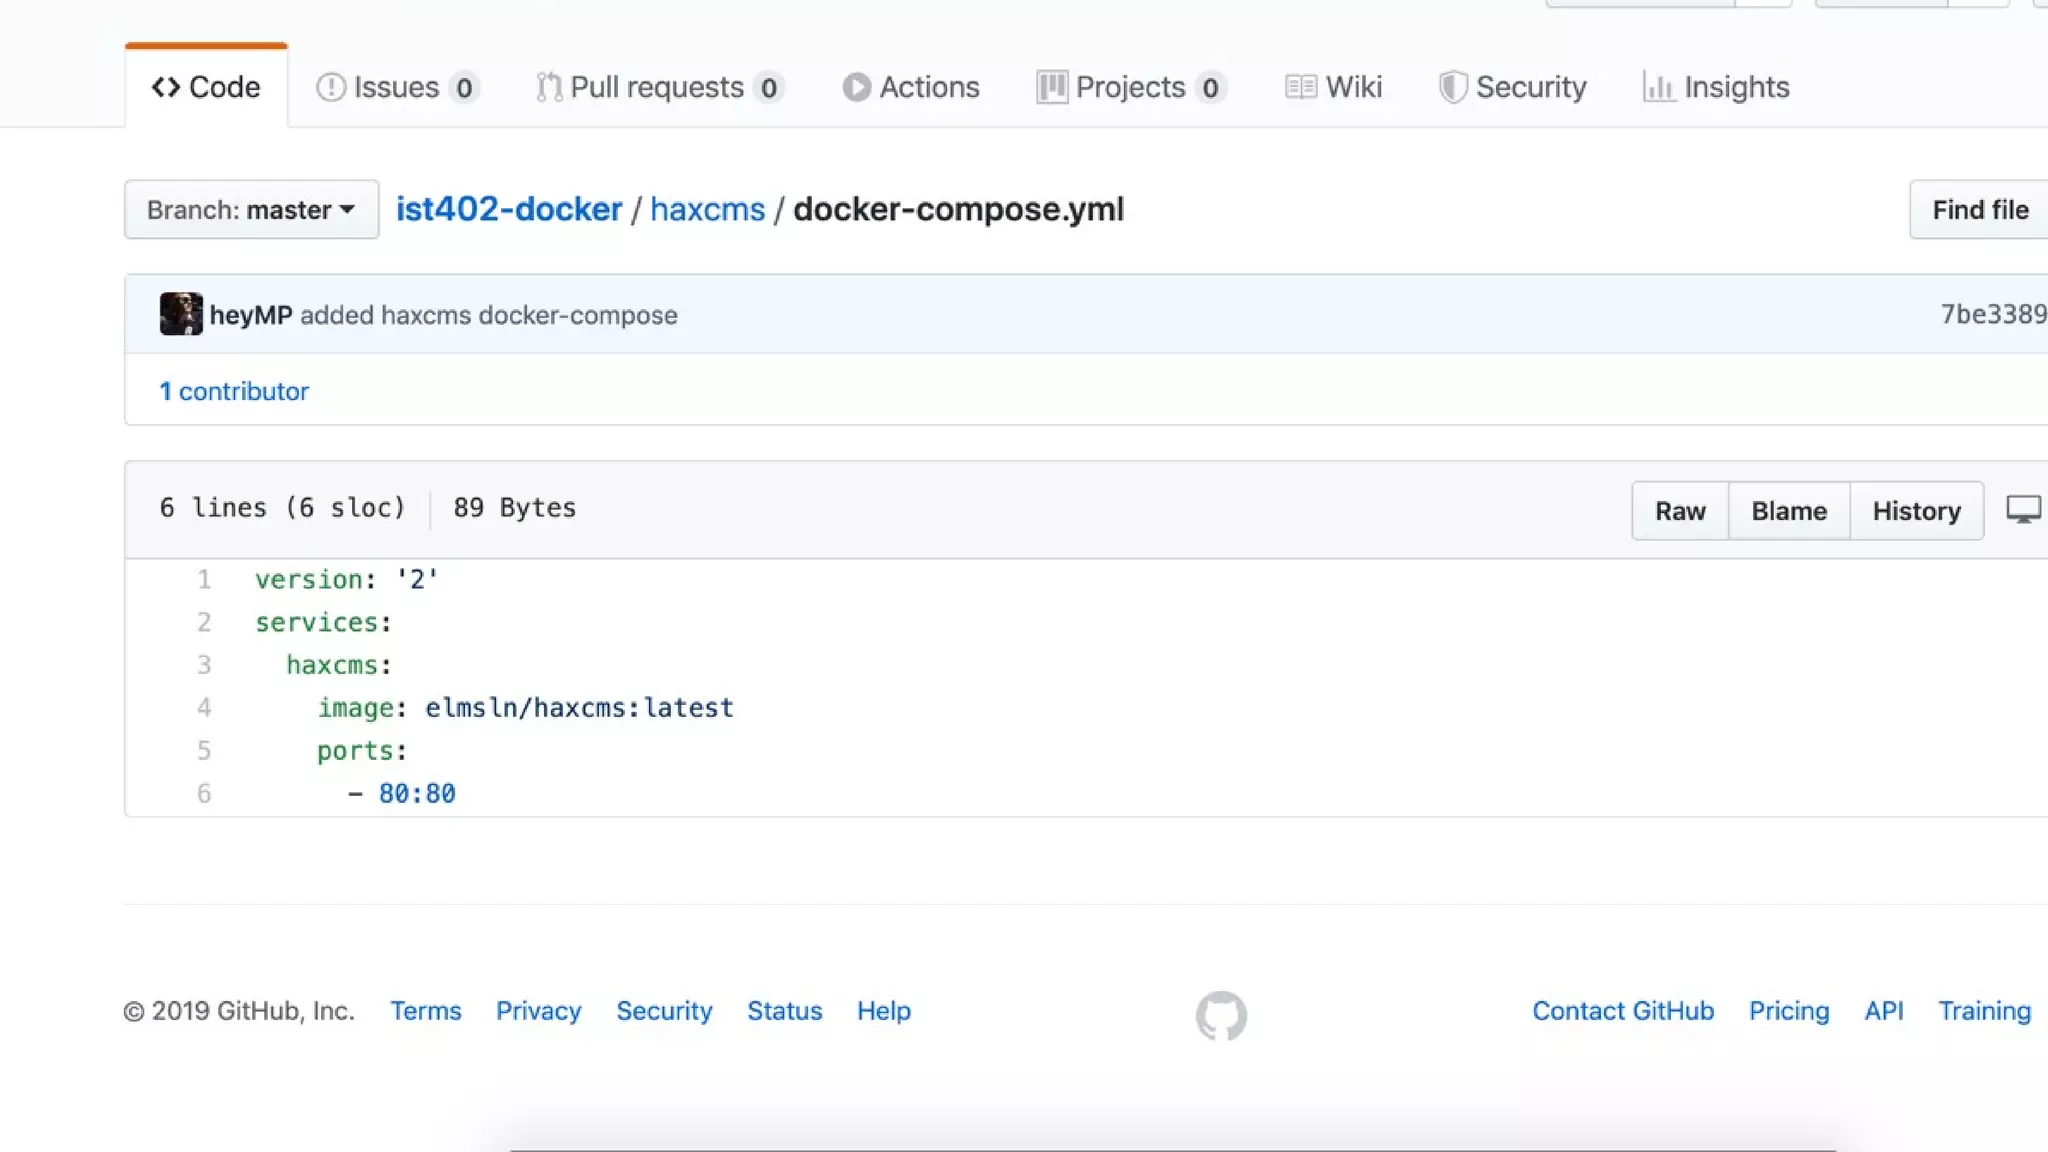
Task: Open the Issues tab
Action: pos(397,88)
